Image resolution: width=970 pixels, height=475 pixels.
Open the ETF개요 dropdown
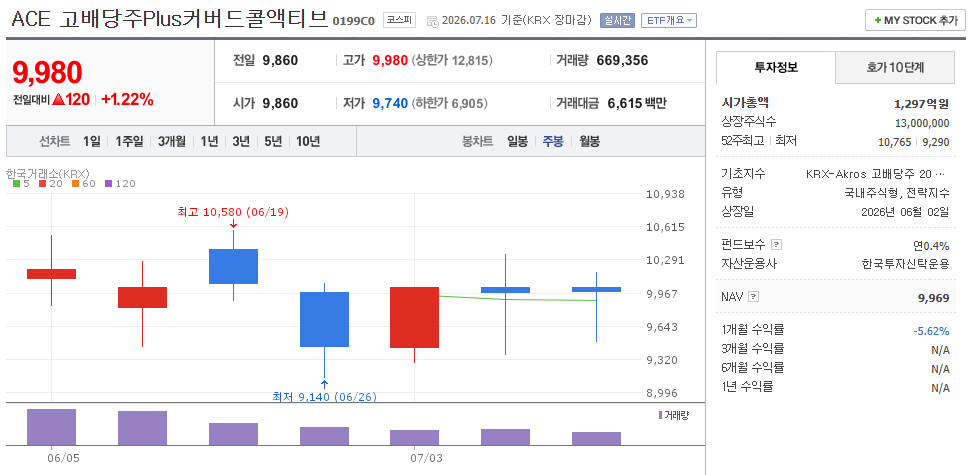[x=669, y=20]
